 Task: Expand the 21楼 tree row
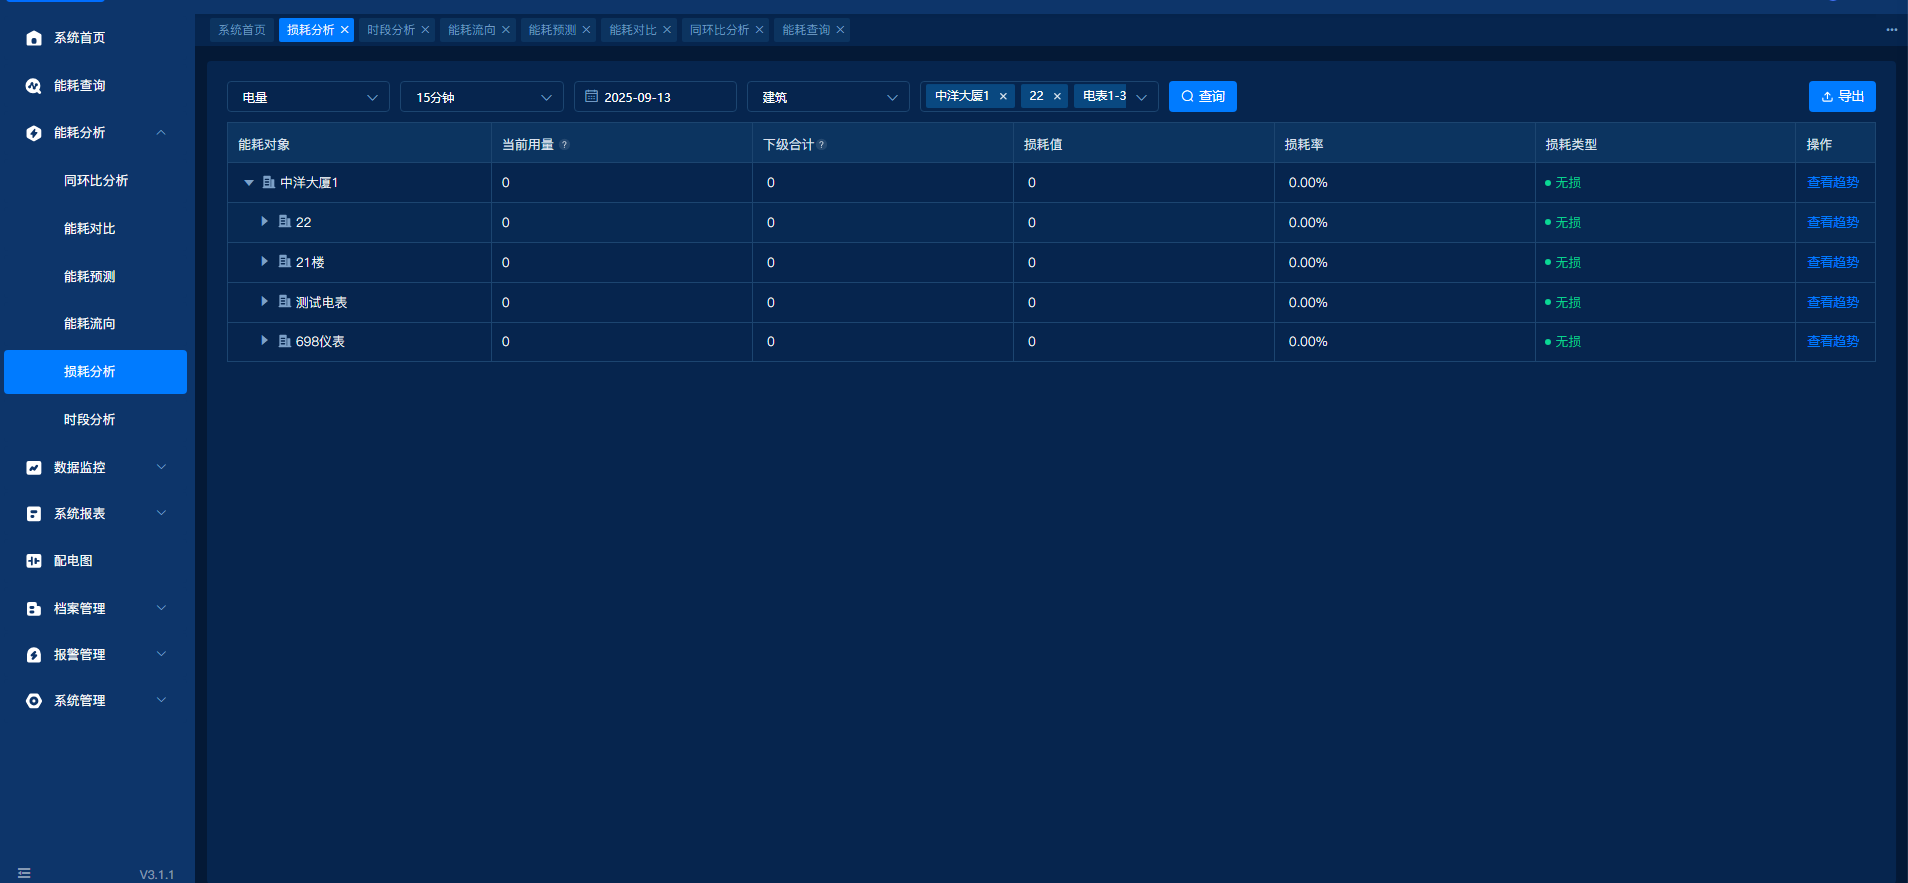(x=264, y=262)
